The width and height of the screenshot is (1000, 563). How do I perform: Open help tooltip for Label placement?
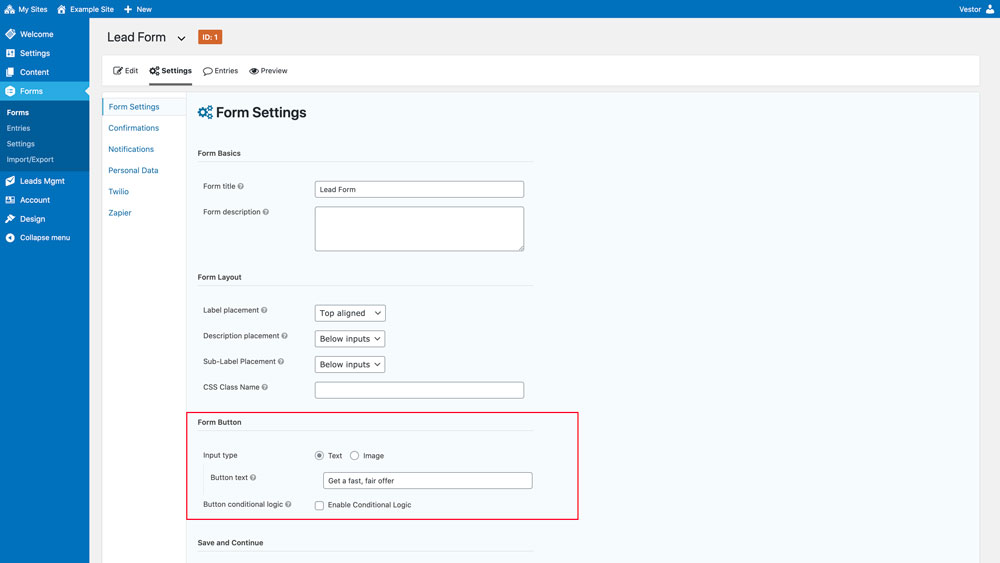click(x=264, y=310)
